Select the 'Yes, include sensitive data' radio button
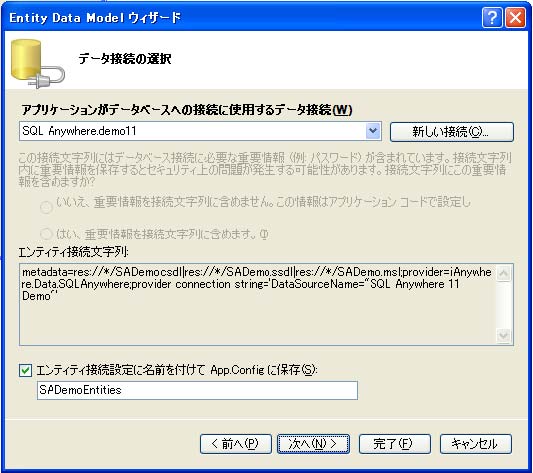 pos(46,234)
